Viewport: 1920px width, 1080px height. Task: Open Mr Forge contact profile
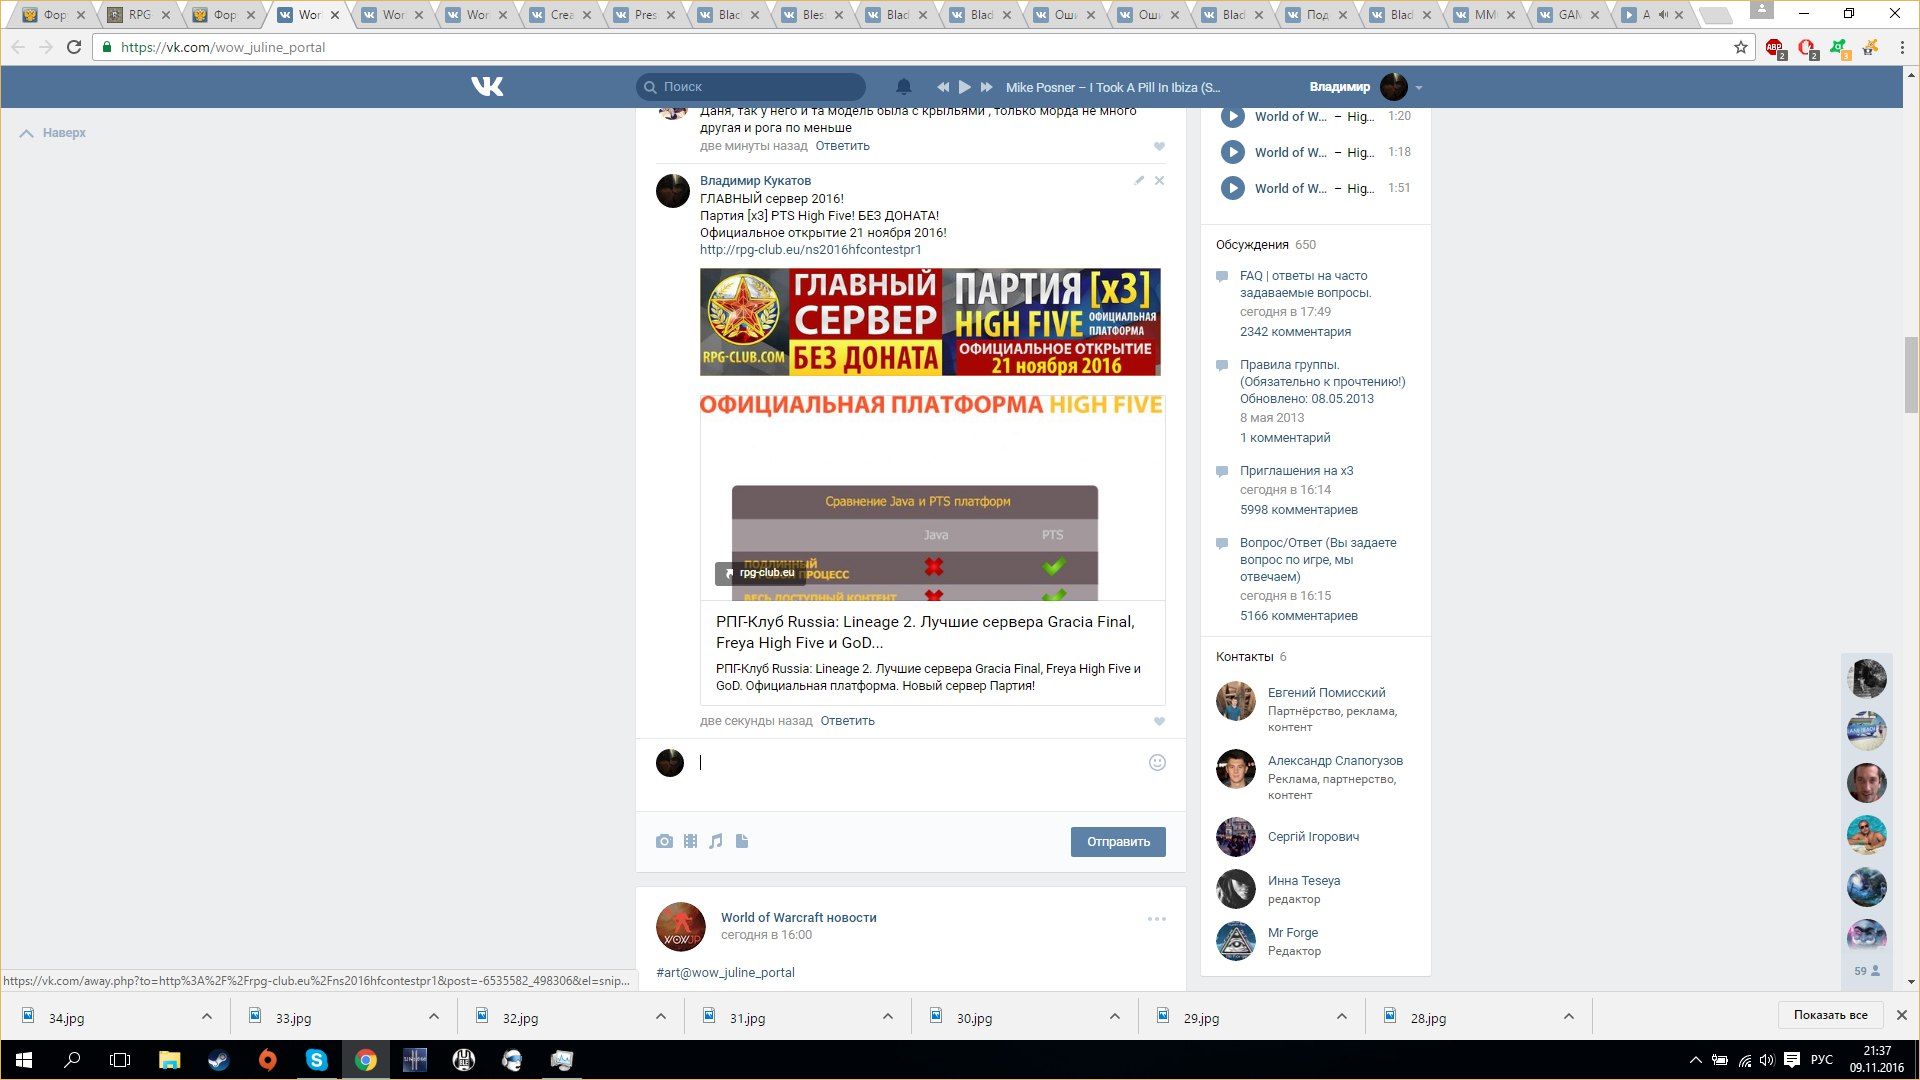point(1293,933)
